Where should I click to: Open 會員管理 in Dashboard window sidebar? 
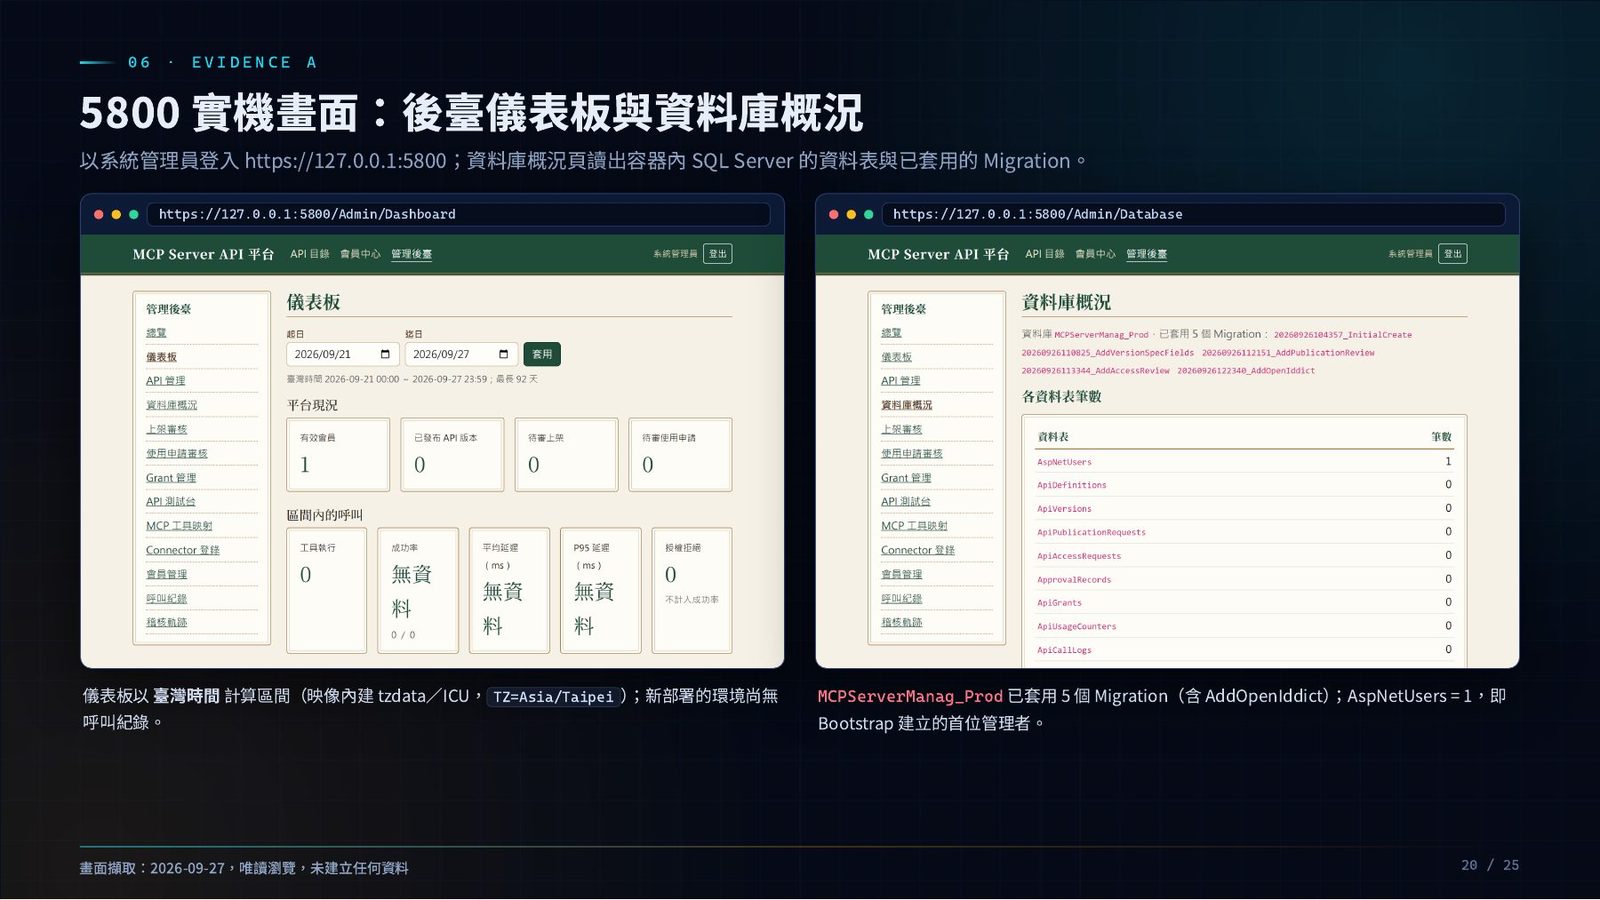166,574
